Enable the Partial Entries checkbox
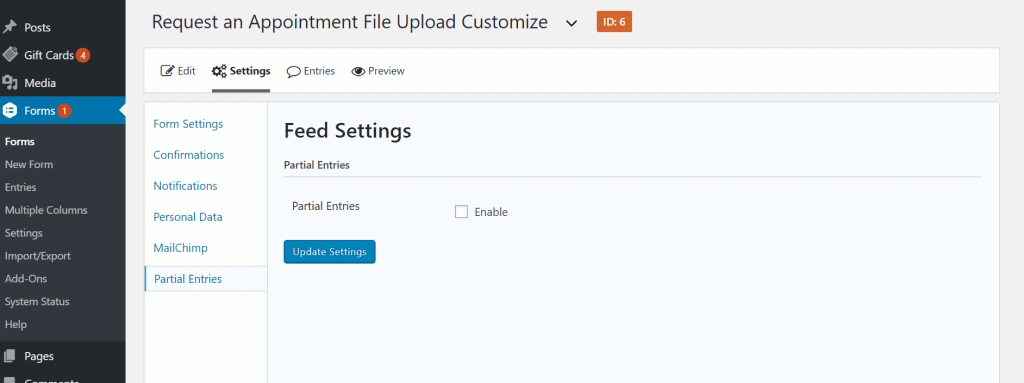Screen dimensions: 1024x383 [x=462, y=212]
